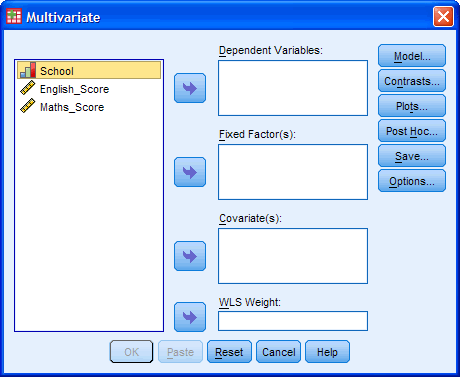The image size is (460, 377).
Task: Click inside the Dependent Variables box
Action: [293, 88]
